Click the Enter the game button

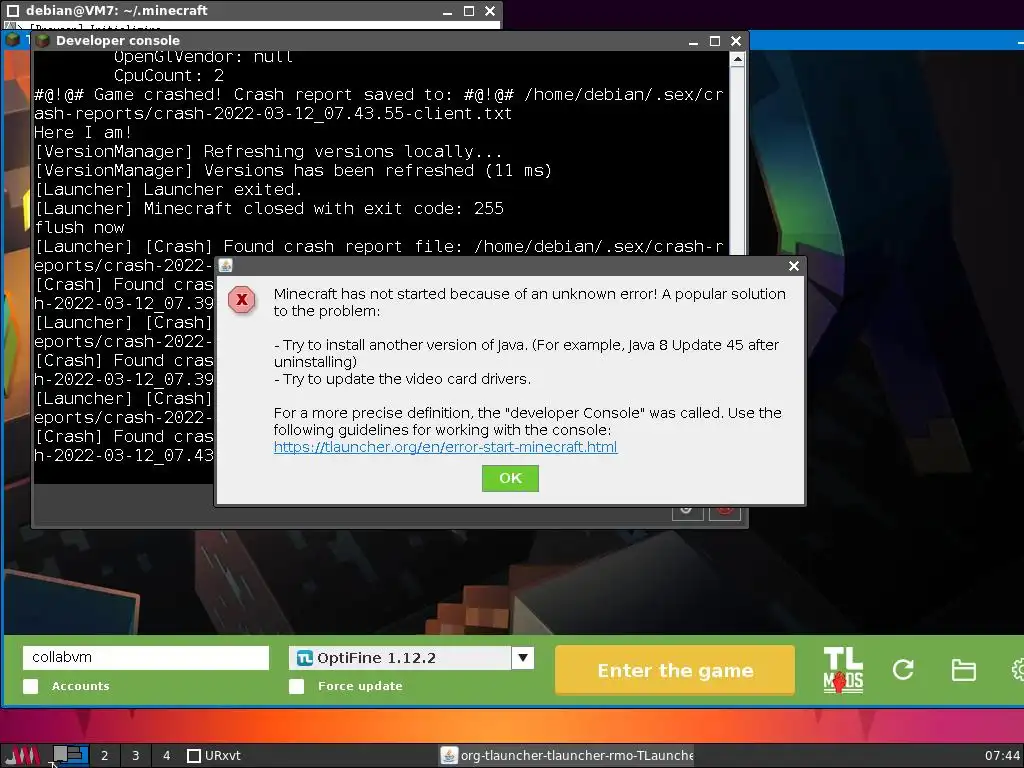(675, 670)
